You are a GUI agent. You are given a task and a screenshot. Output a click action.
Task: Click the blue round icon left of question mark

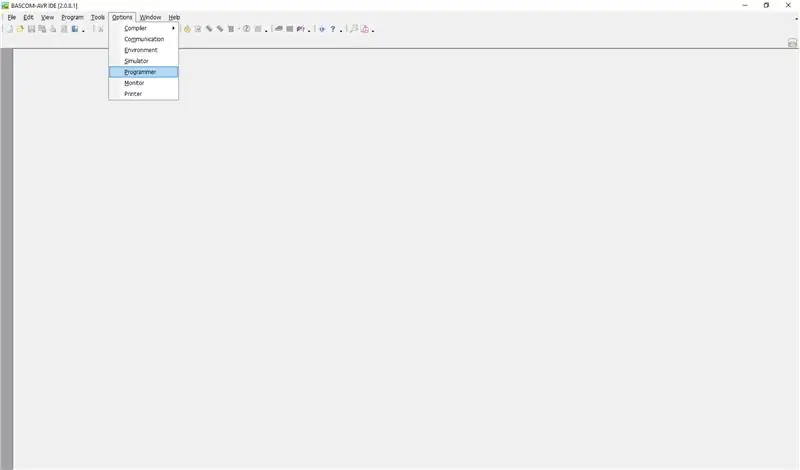click(x=322, y=29)
